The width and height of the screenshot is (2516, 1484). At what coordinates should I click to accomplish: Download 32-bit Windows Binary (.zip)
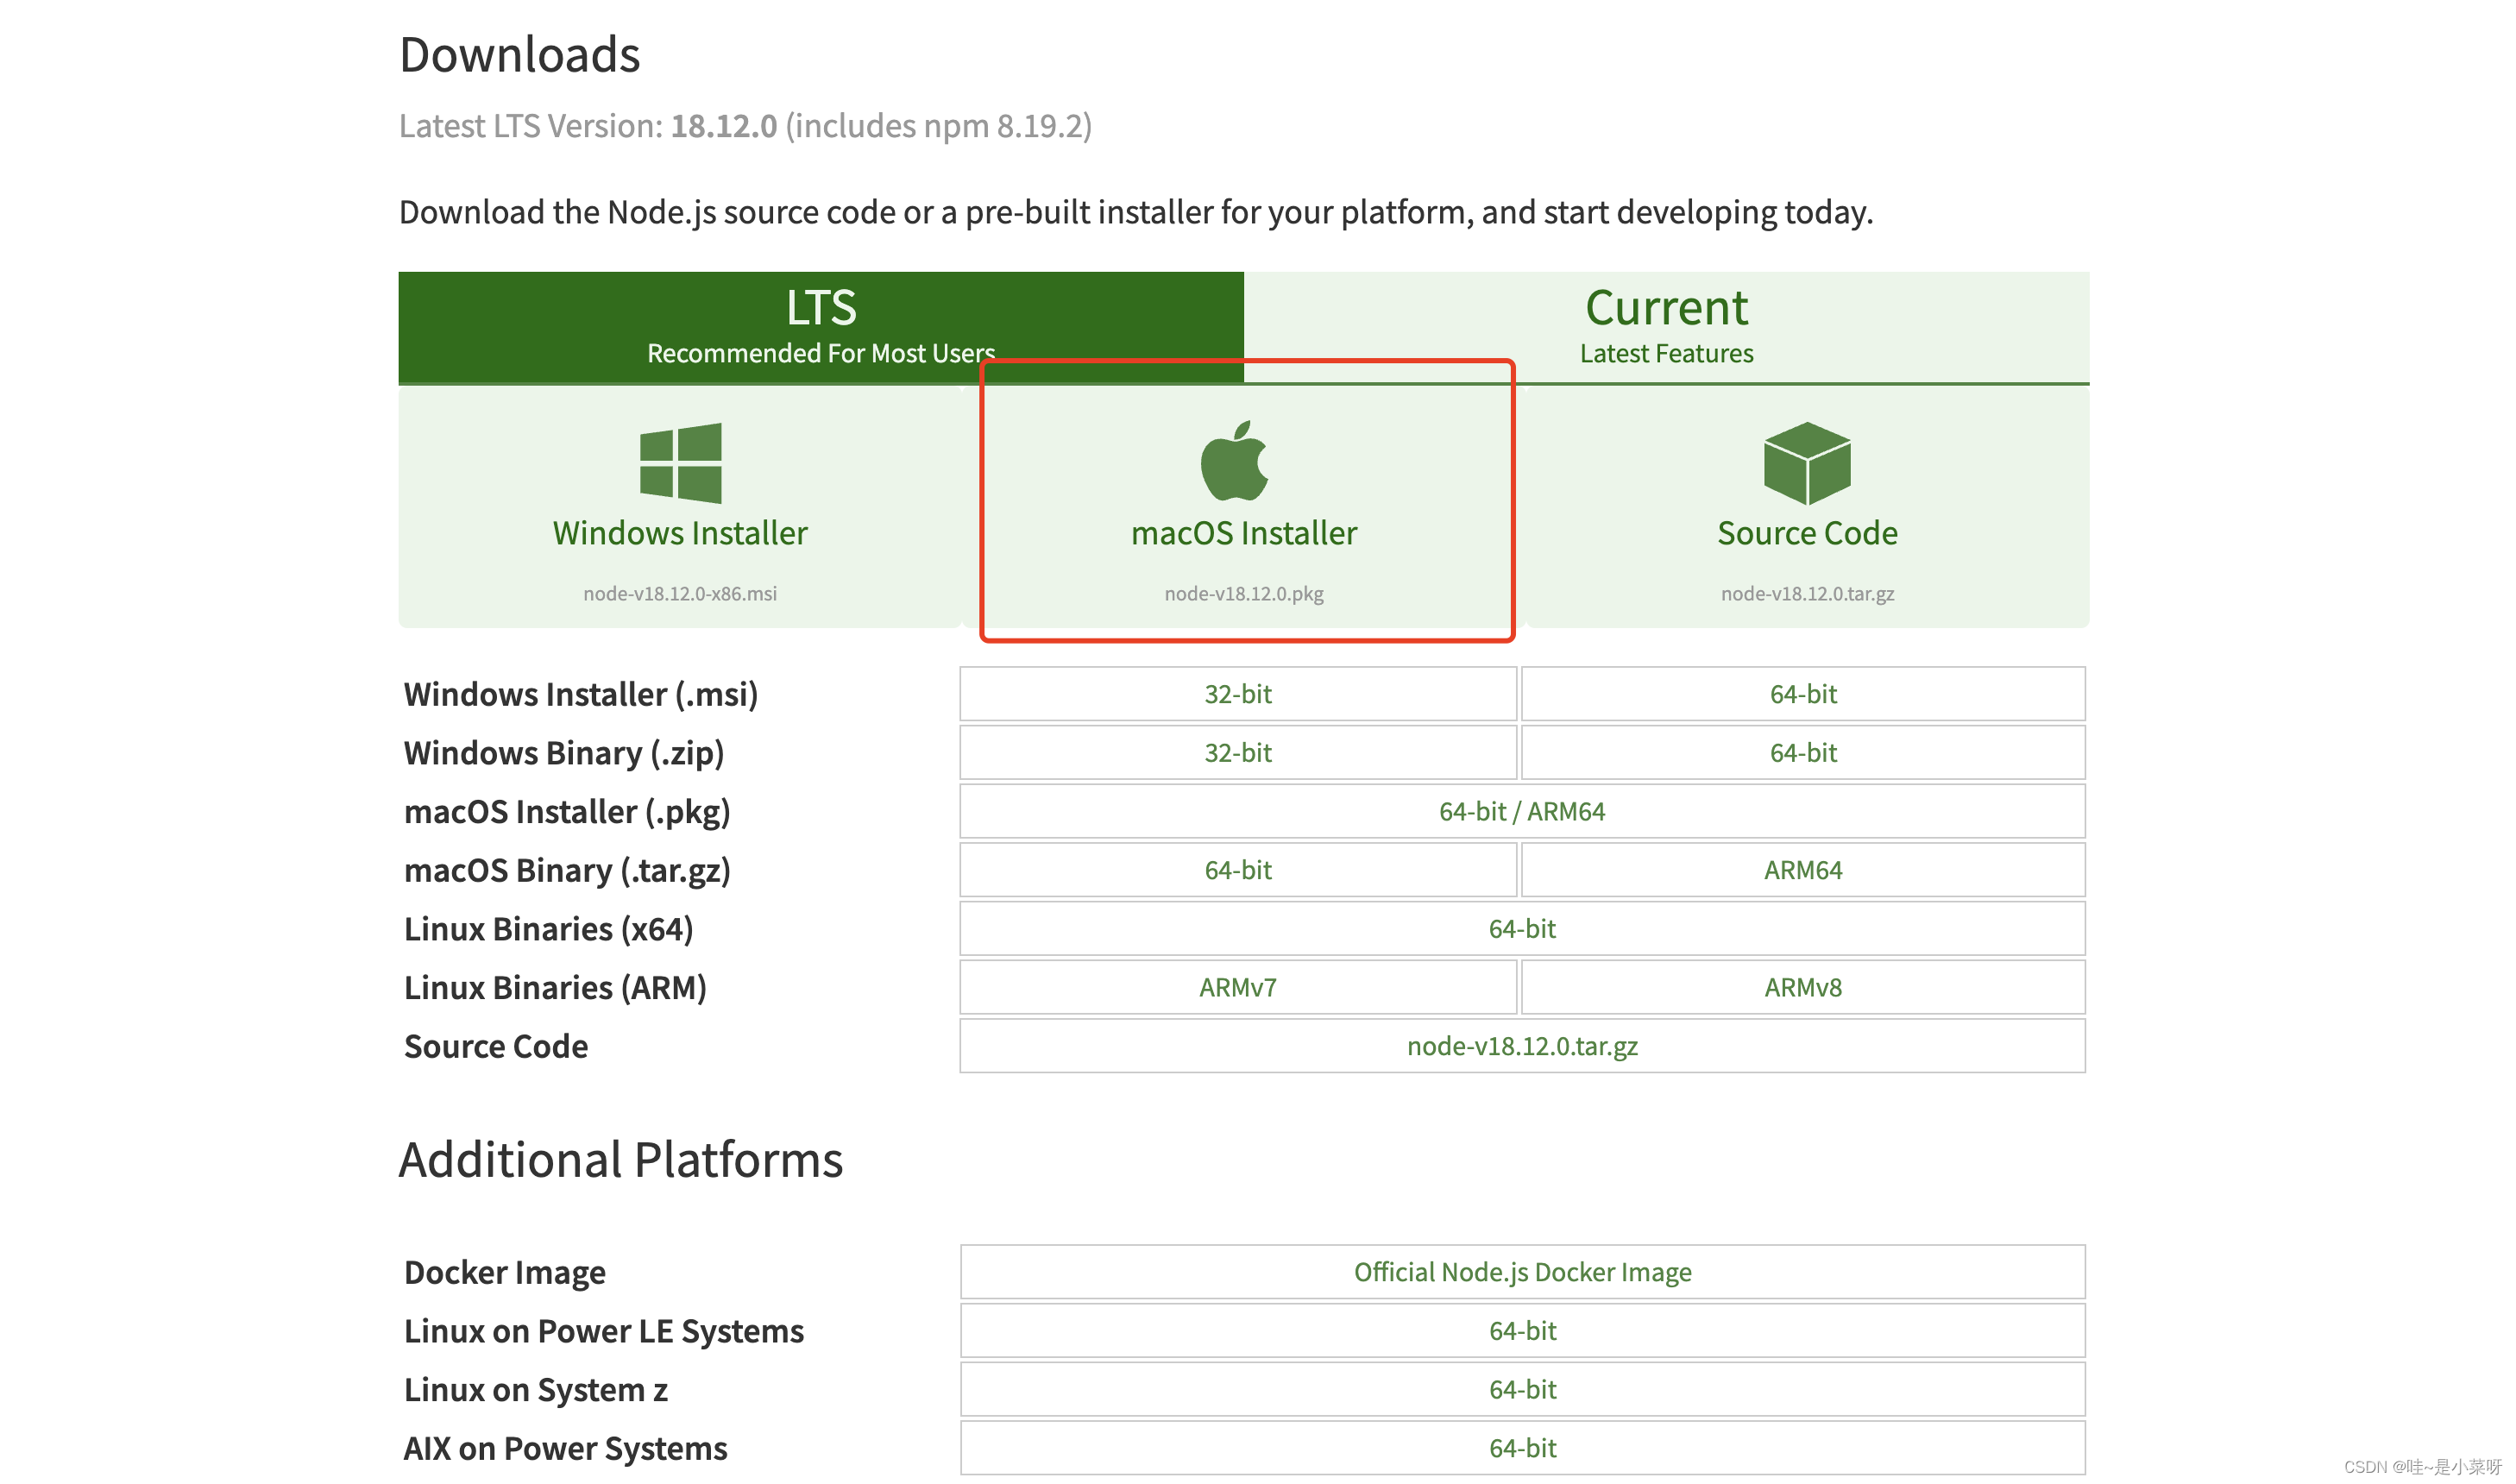point(1237,753)
